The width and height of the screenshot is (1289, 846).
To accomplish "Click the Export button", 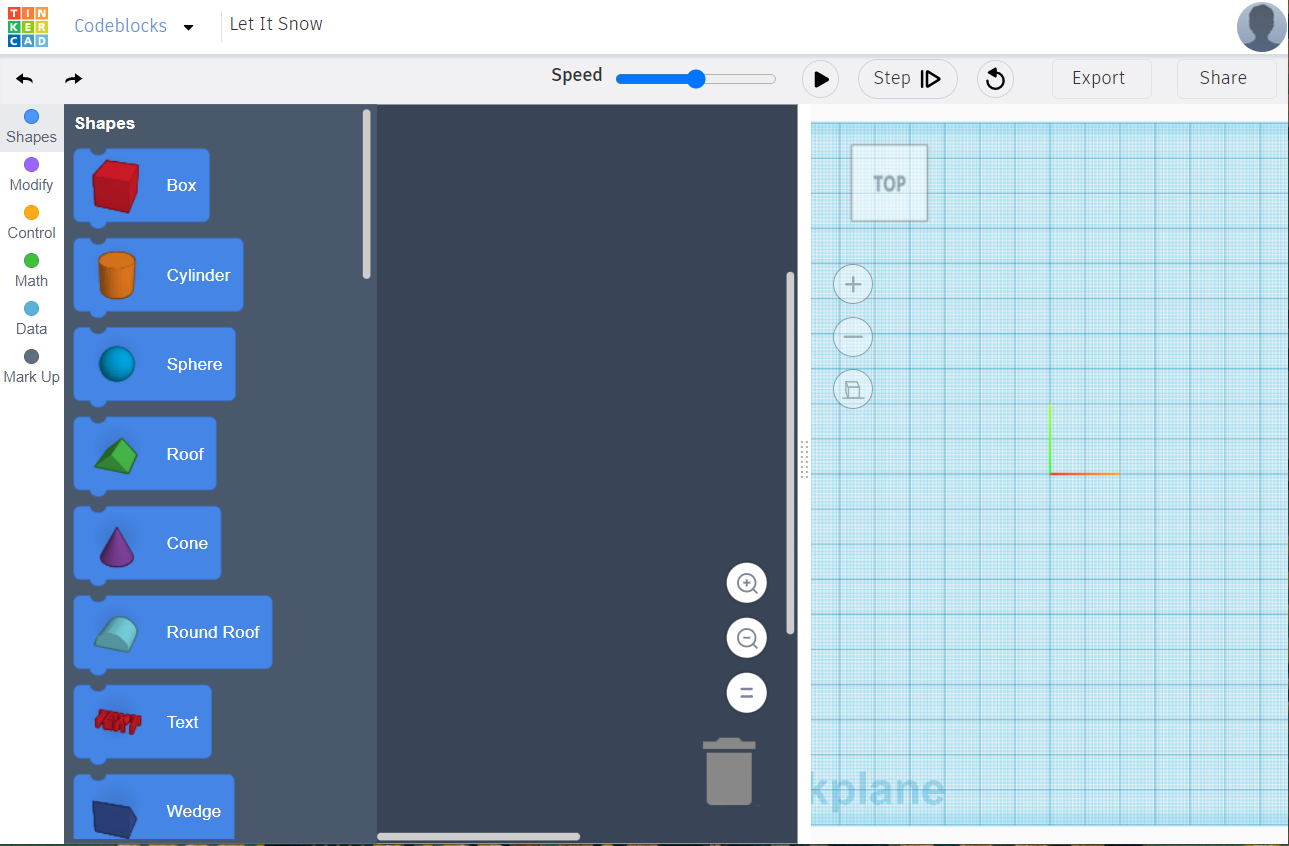I will (1101, 79).
